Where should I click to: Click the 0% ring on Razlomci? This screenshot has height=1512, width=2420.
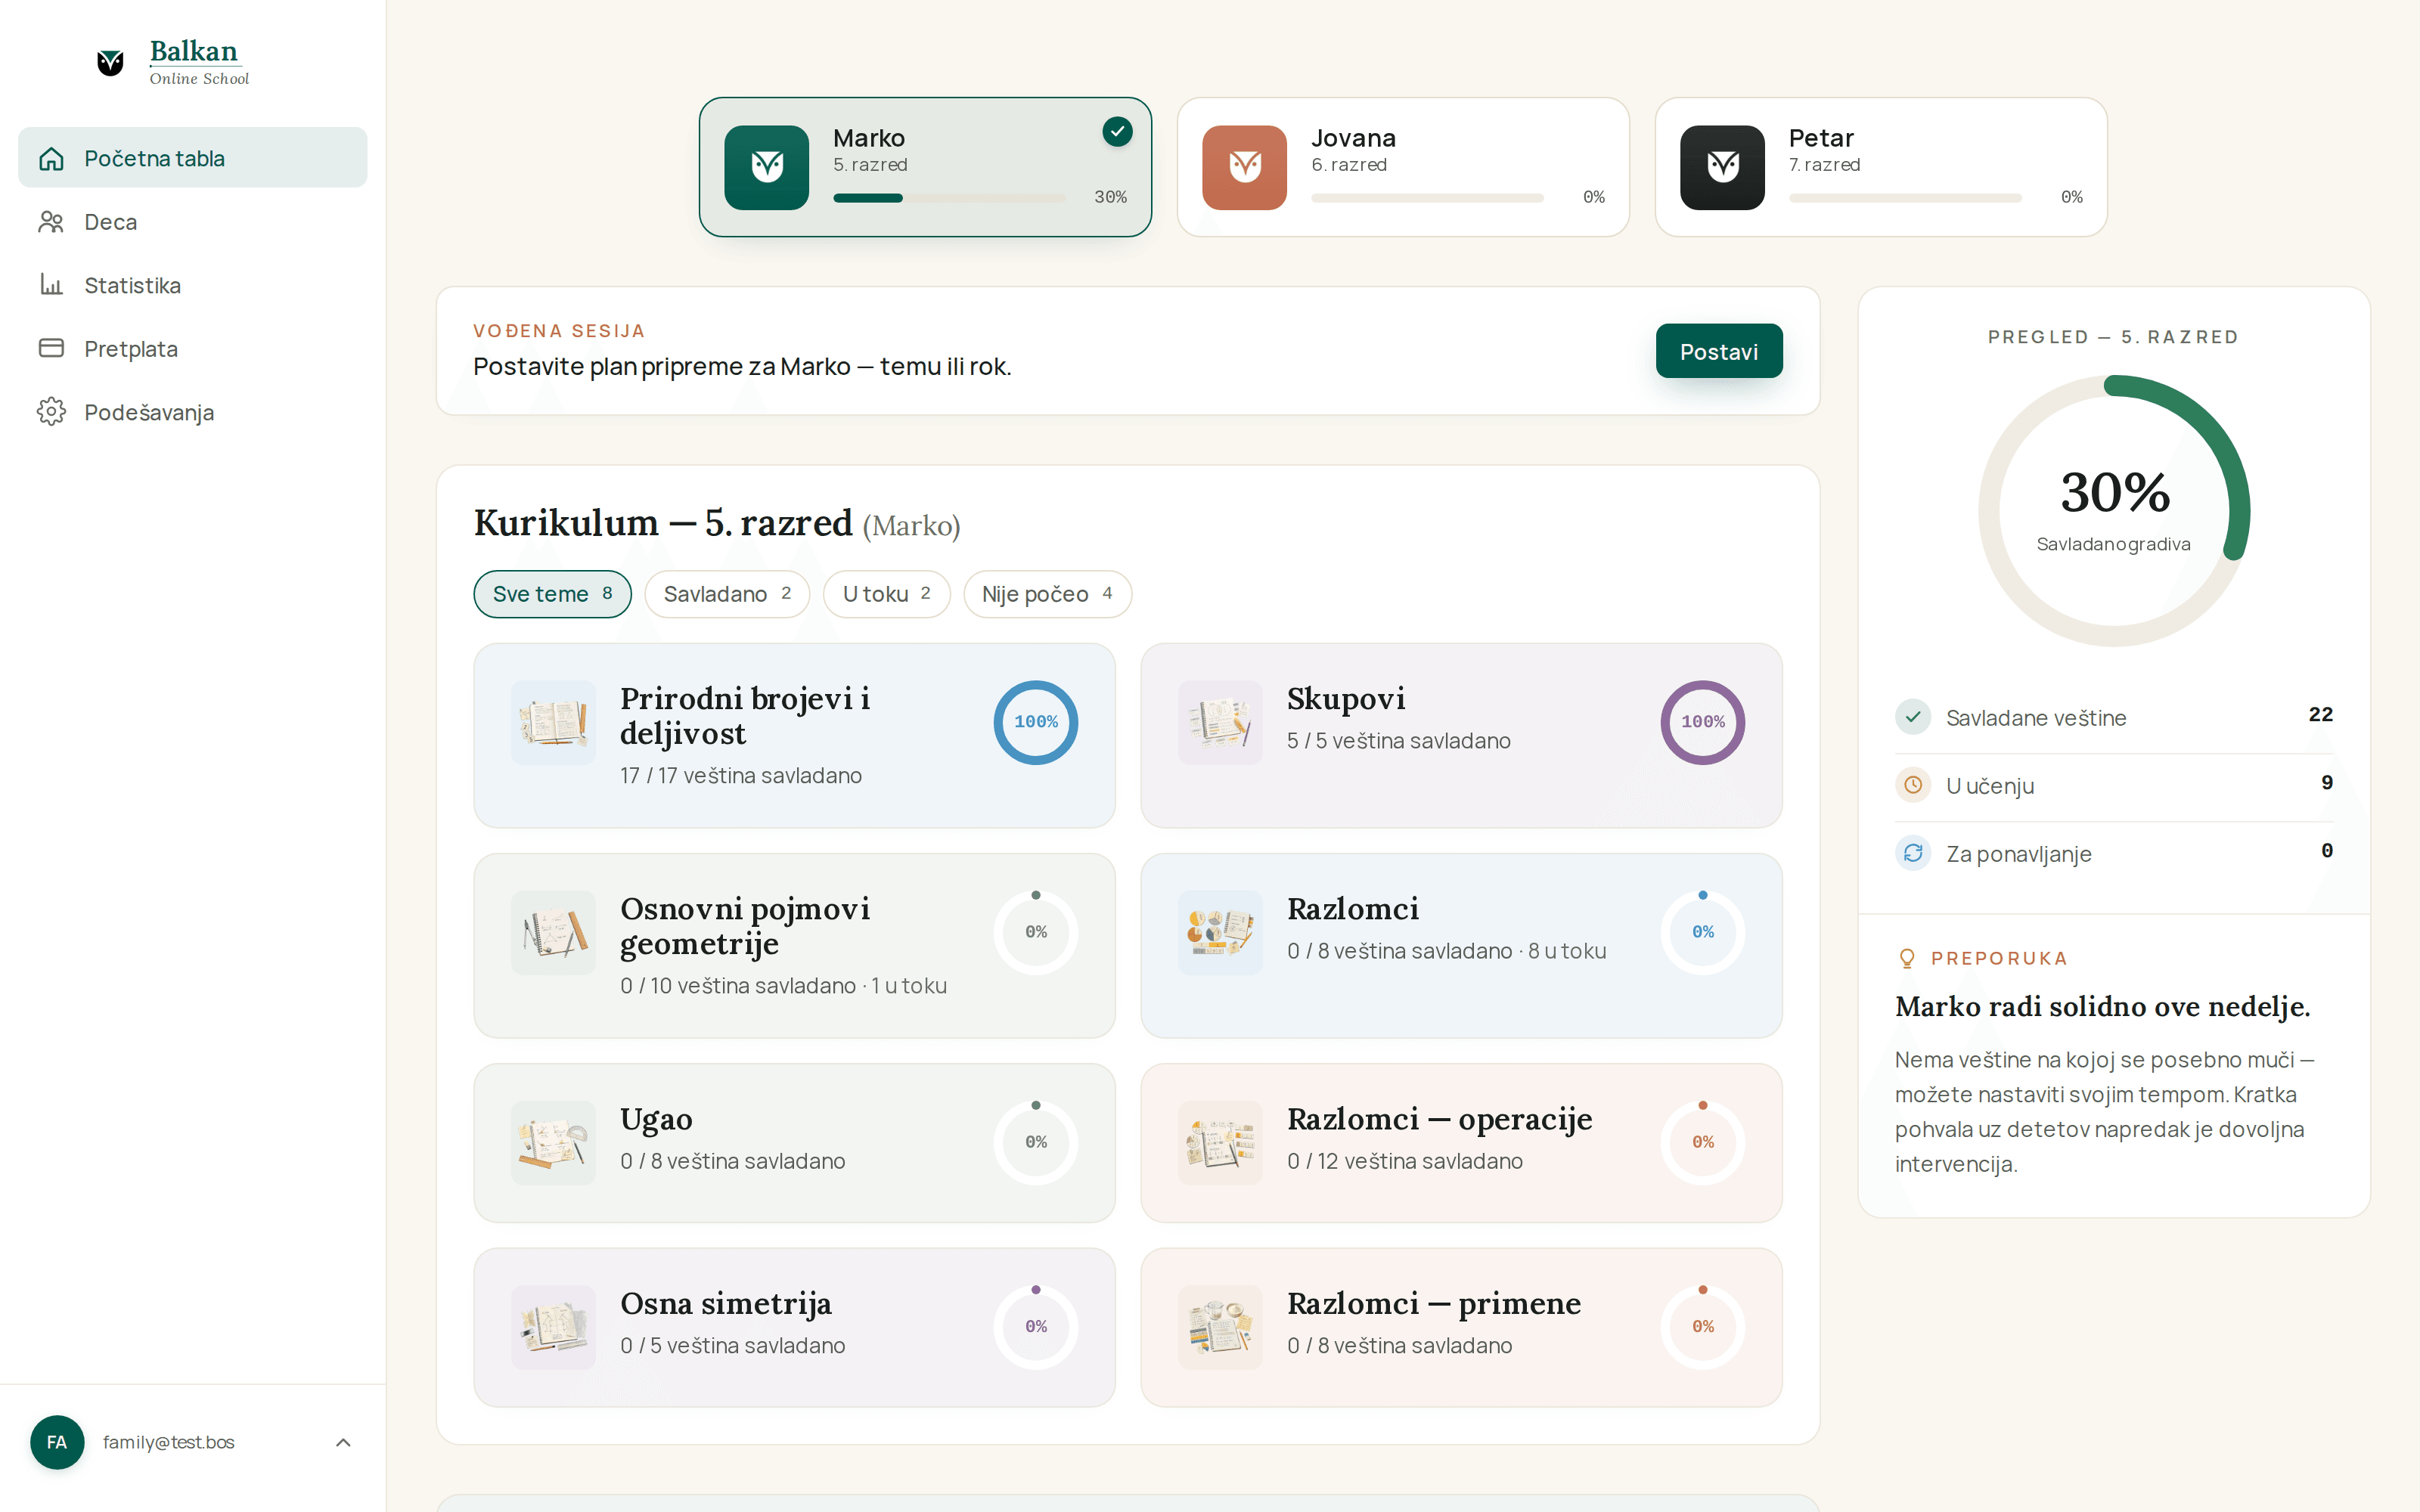click(1702, 932)
